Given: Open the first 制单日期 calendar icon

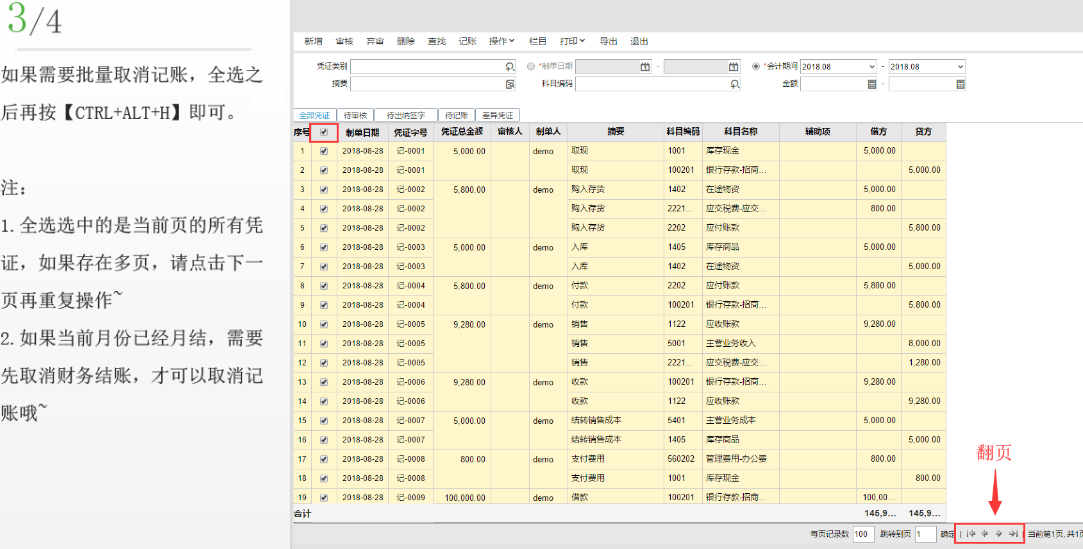Looking at the screenshot, I should coord(645,67).
